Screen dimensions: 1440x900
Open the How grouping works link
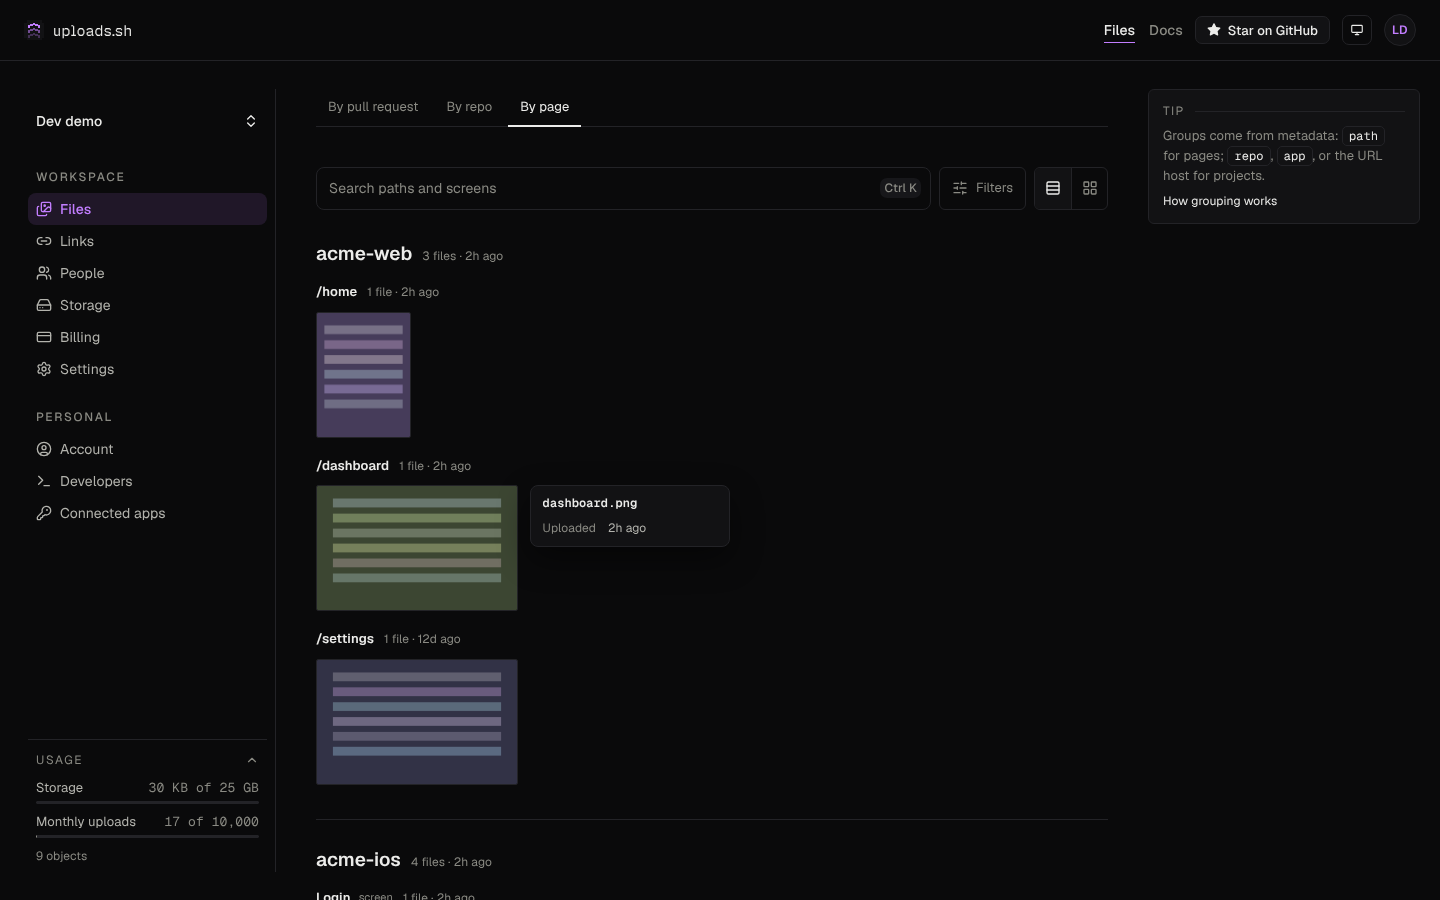point(1220,201)
